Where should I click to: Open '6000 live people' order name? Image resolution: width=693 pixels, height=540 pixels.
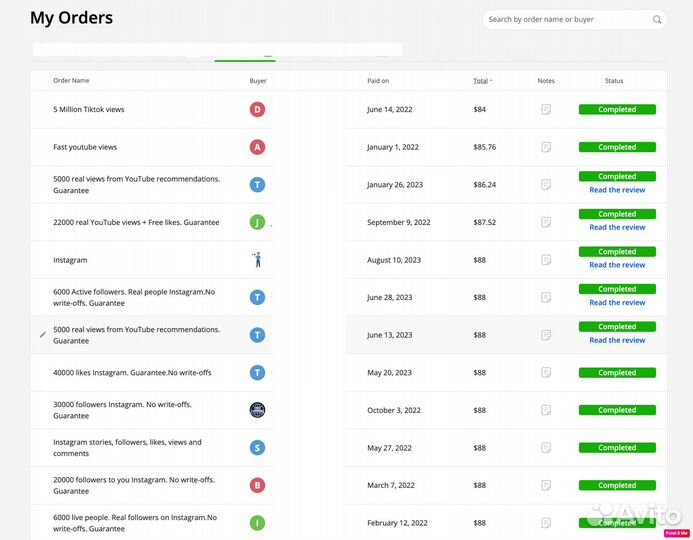(135, 523)
